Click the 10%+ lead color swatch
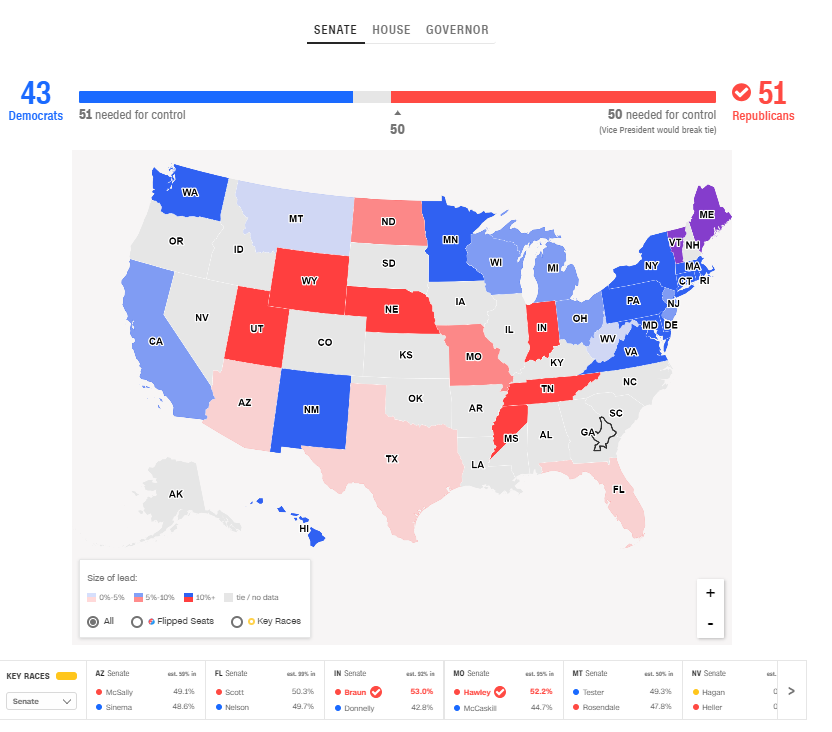The image size is (832, 732). (188, 597)
